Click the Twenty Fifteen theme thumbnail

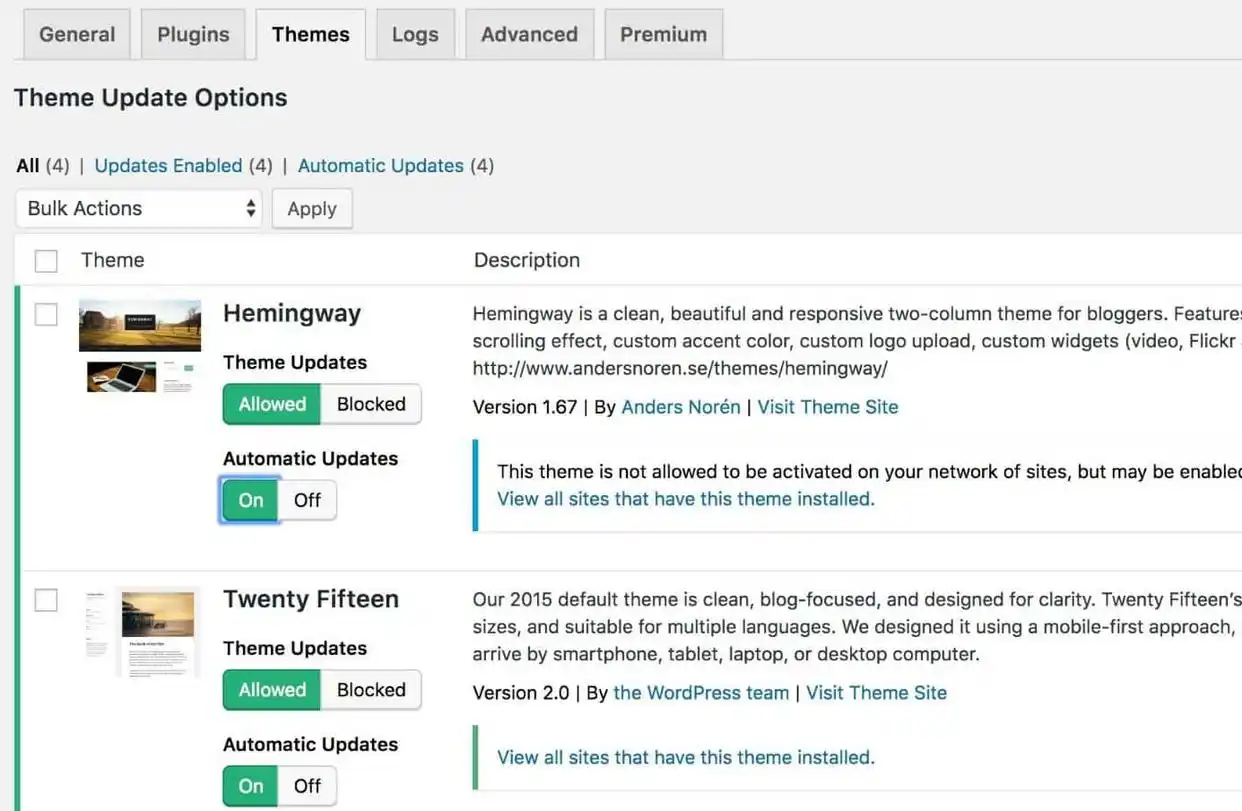[142, 632]
